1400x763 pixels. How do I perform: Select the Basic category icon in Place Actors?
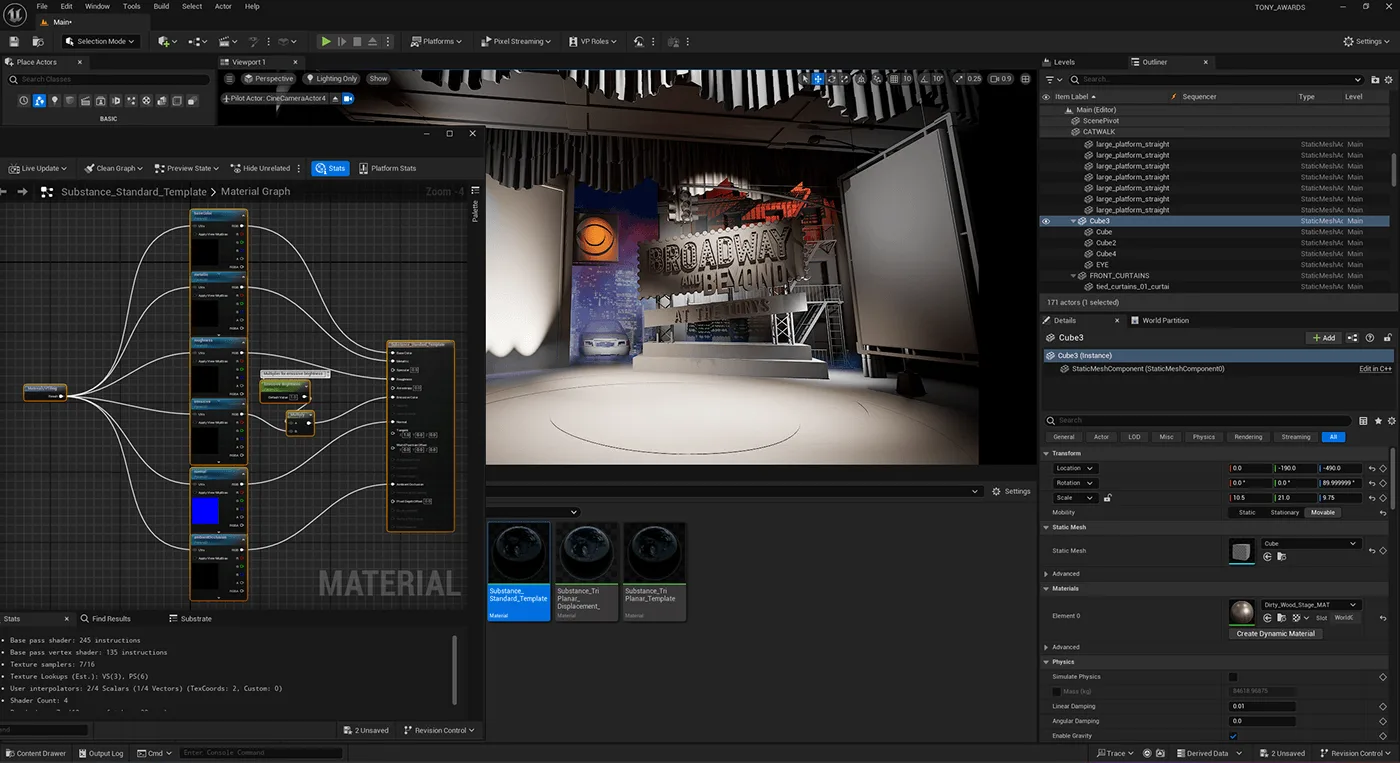[39, 101]
